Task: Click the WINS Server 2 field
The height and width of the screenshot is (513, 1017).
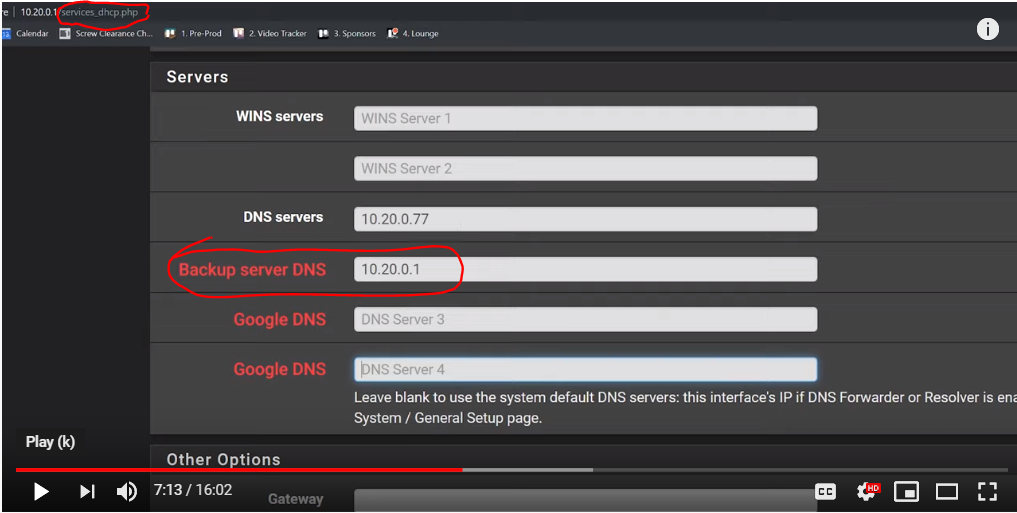Action: (x=585, y=169)
